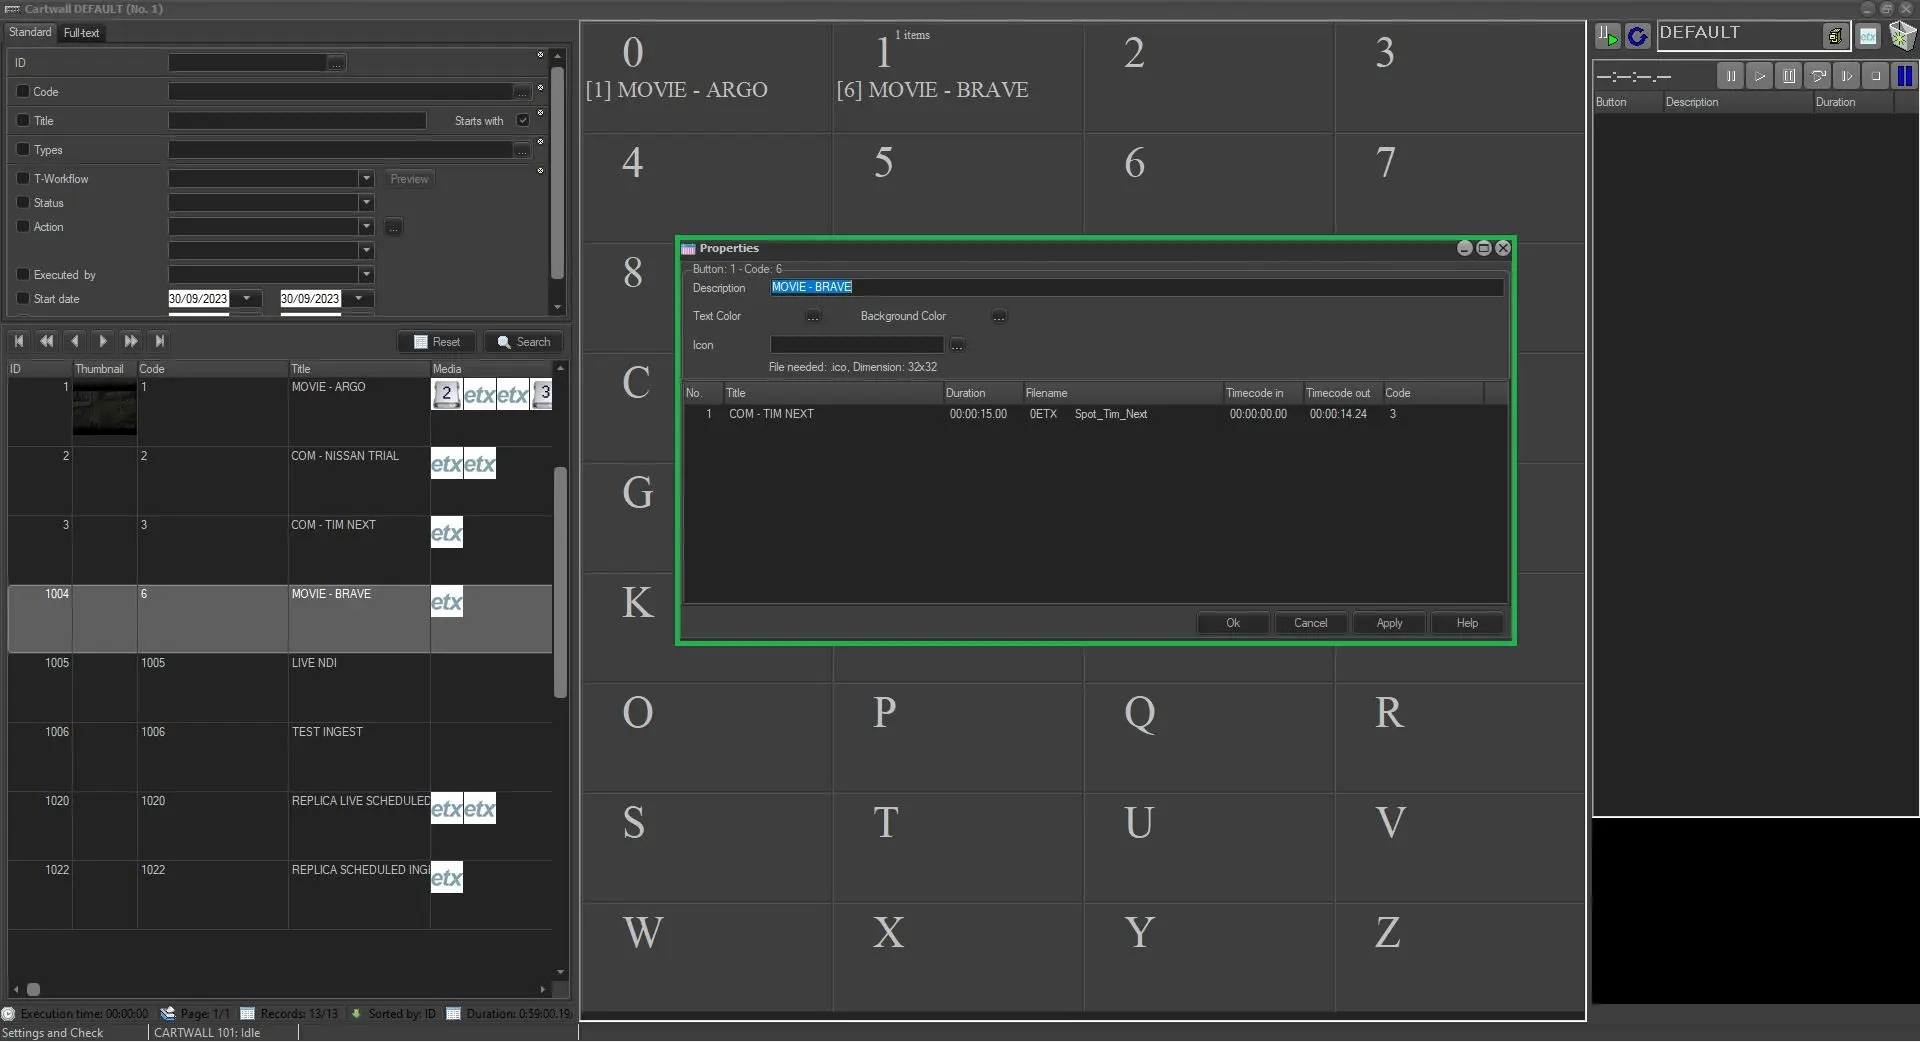Open the cartwall browse icon in DEFAULT field
Image resolution: width=1920 pixels, height=1043 pixels.
pos(1834,37)
